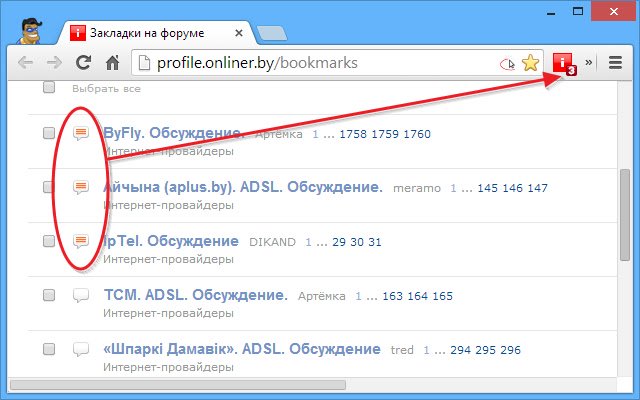Click the horizontal scrollbar thumb
Viewport: 640px width, 400px height.
[x=178, y=385]
